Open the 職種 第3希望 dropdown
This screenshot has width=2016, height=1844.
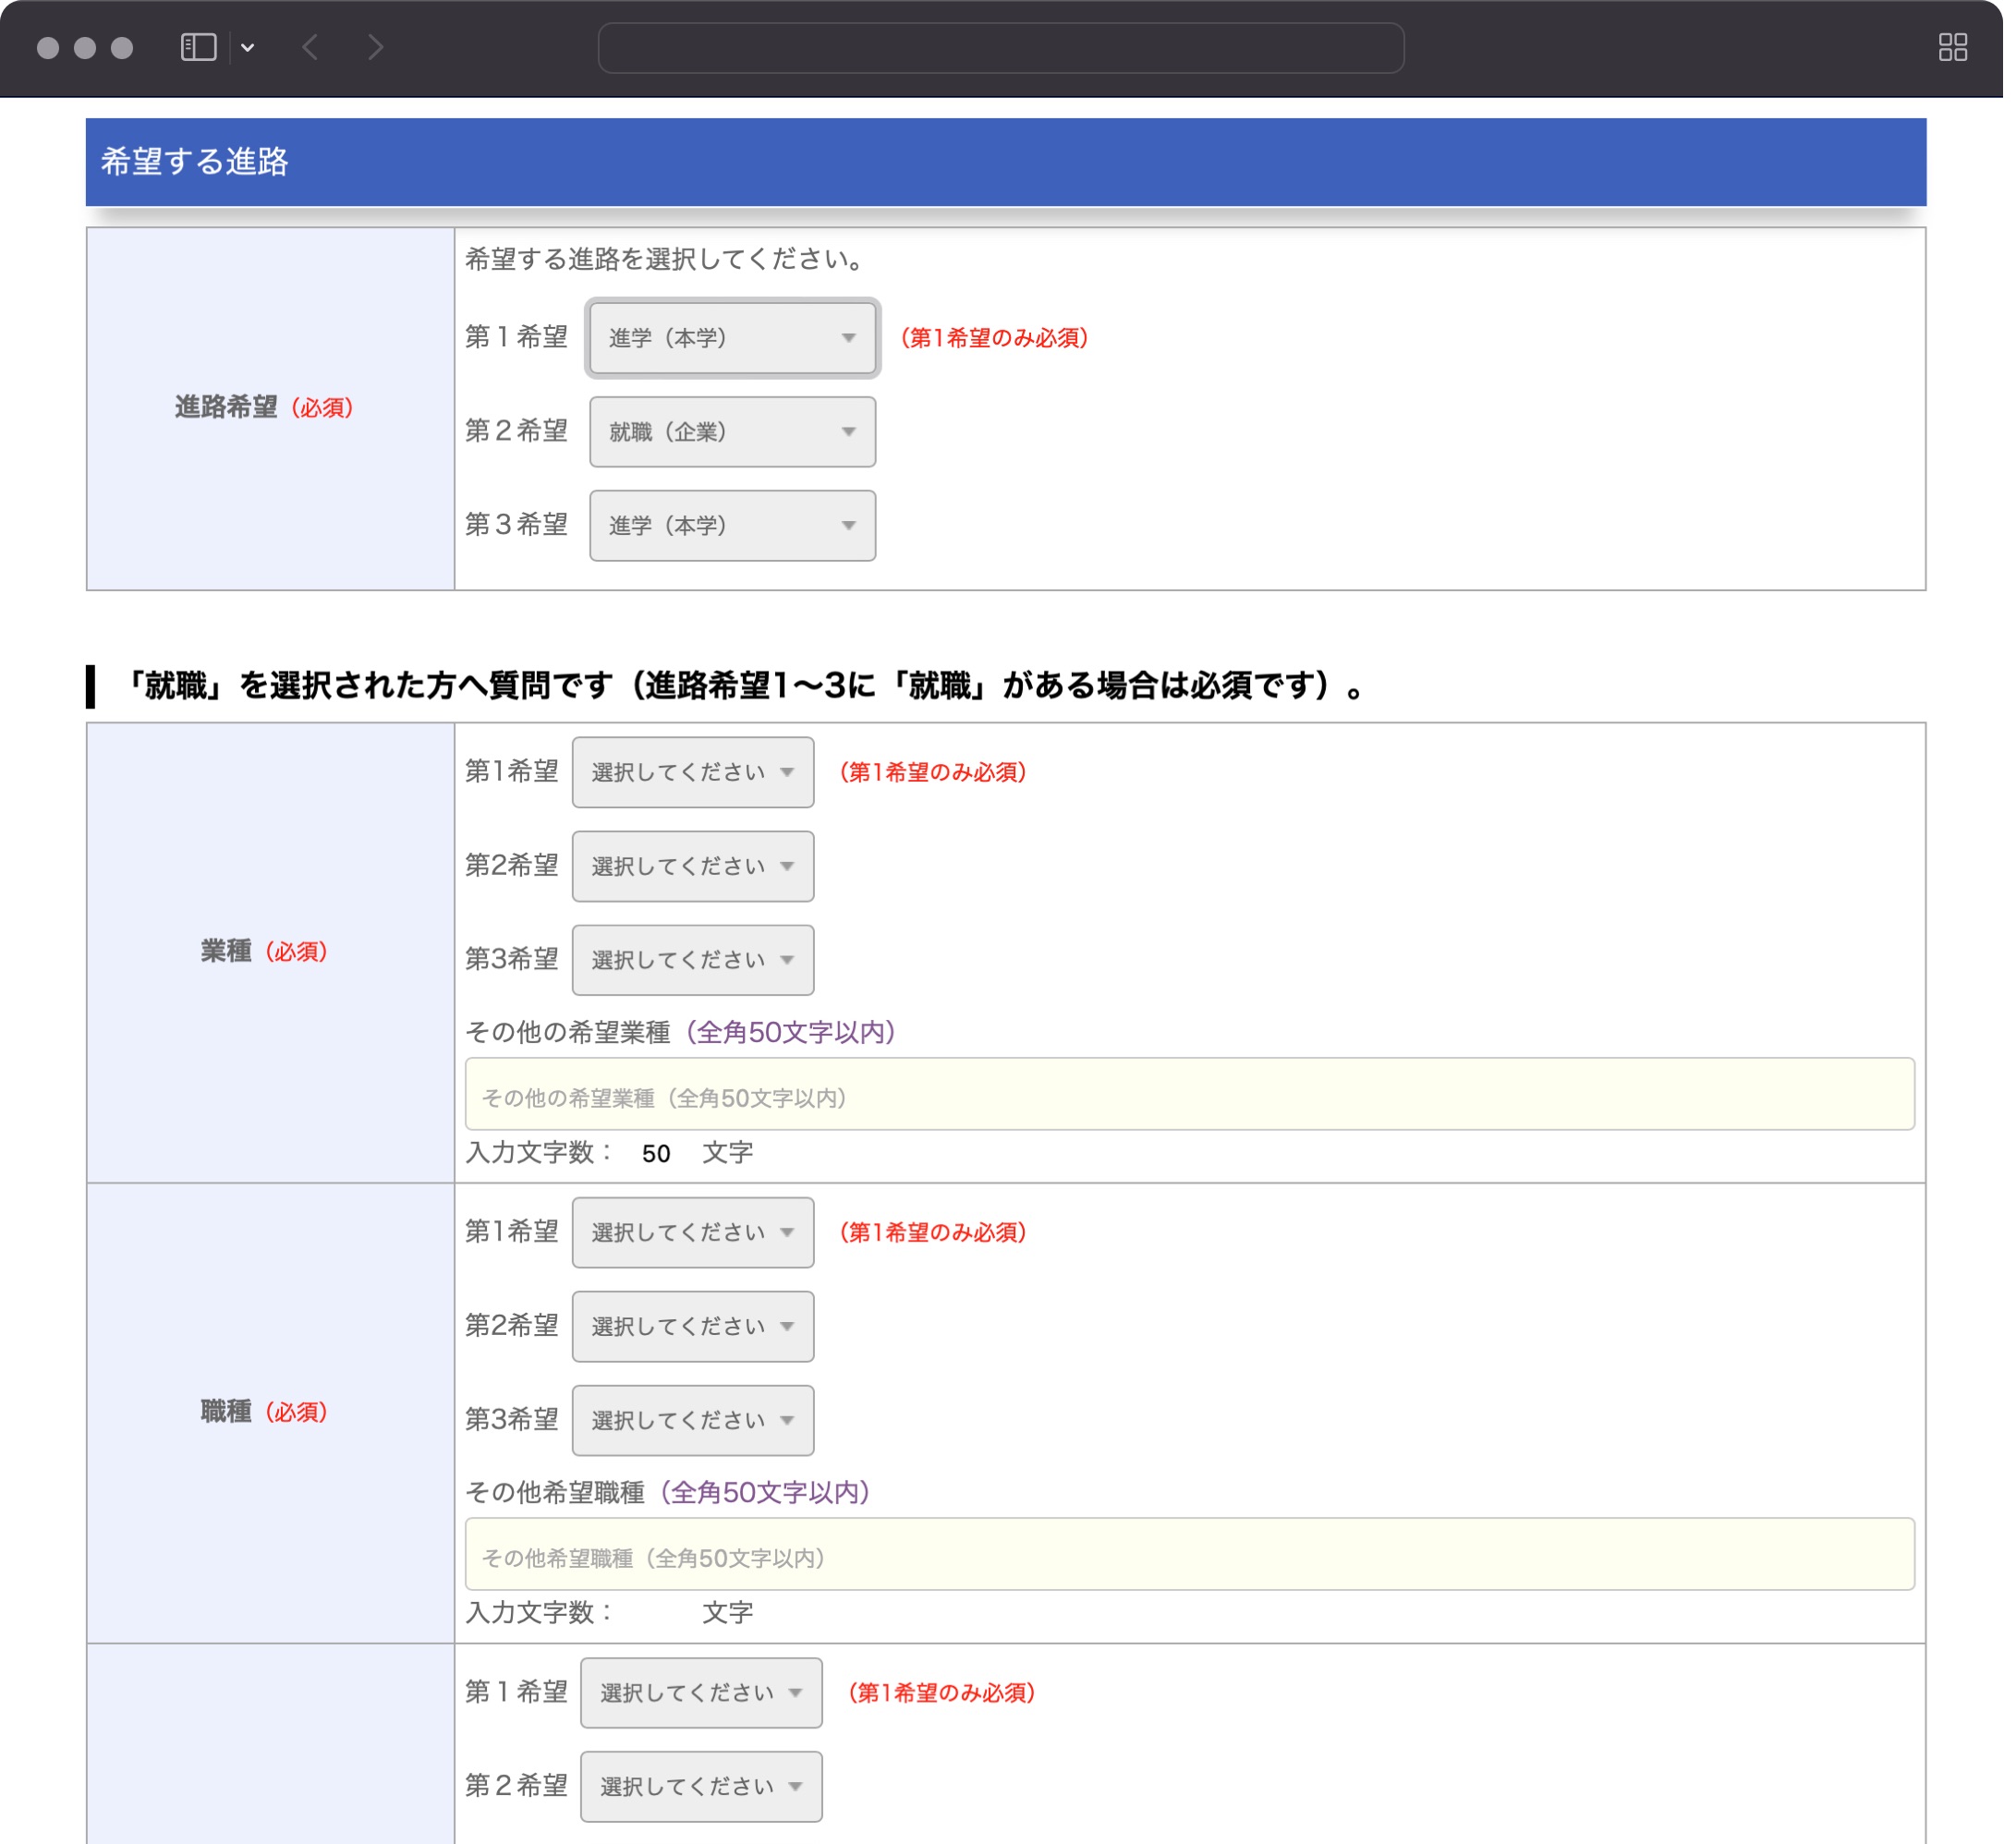pyautogui.click(x=693, y=1420)
